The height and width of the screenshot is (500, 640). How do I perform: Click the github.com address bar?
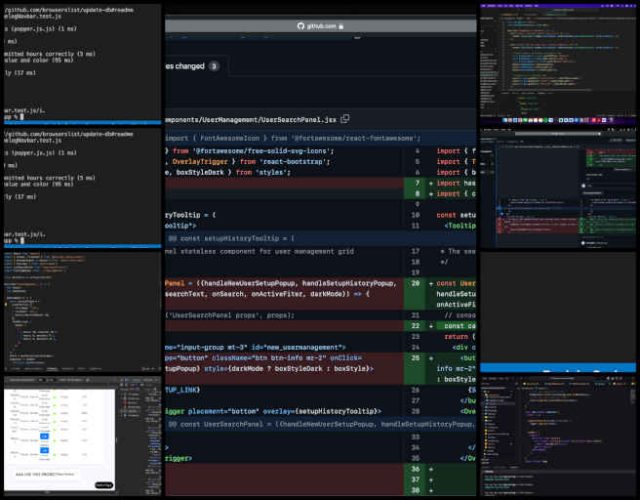point(320,25)
